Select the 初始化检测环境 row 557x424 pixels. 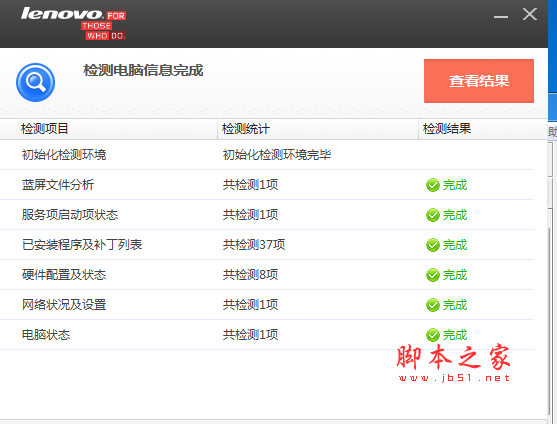[x=267, y=155]
